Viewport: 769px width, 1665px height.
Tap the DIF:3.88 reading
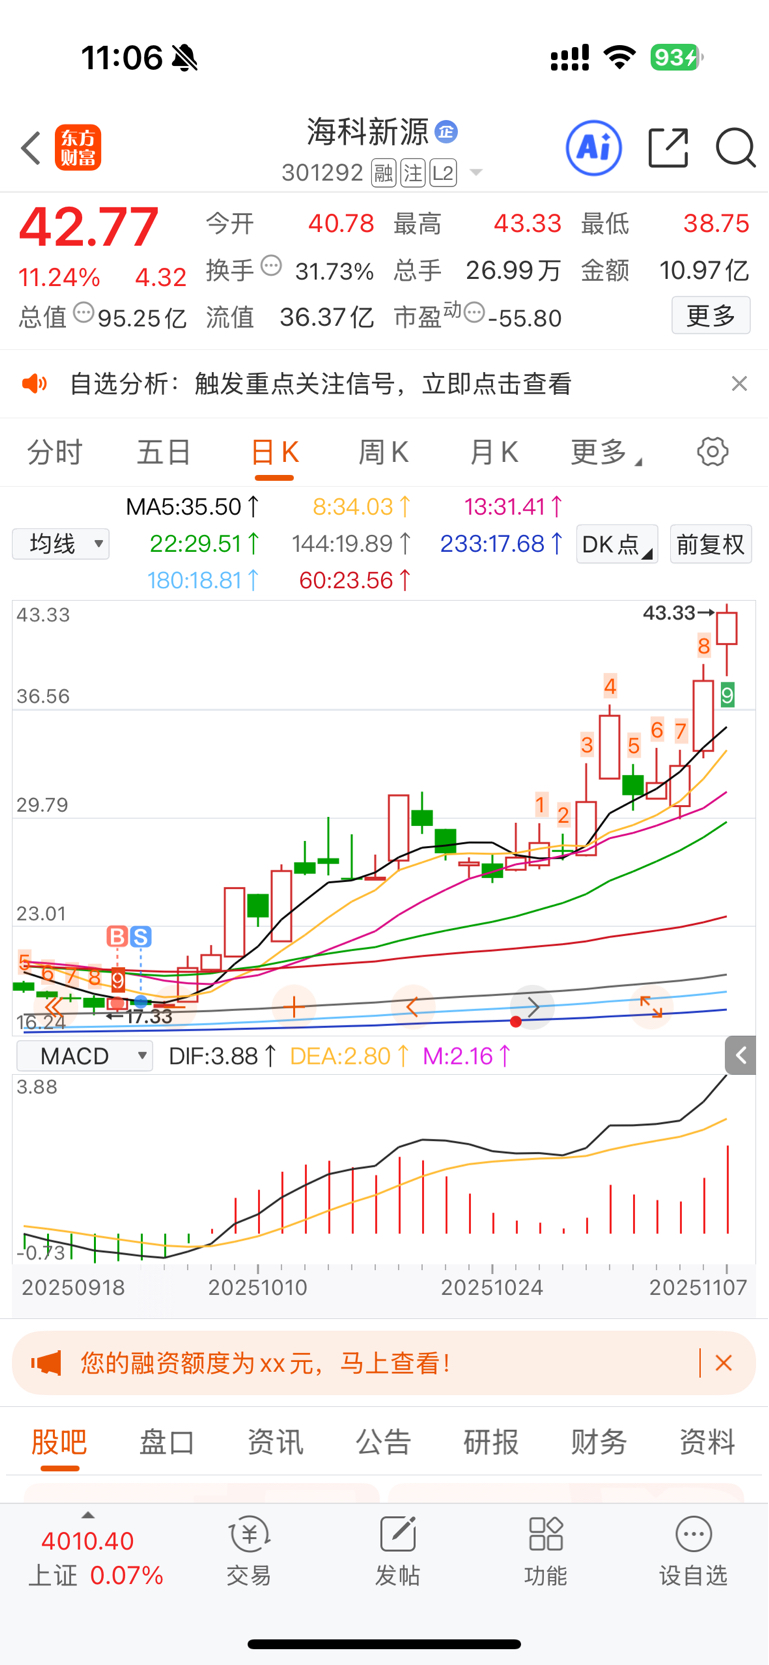[x=223, y=1056]
